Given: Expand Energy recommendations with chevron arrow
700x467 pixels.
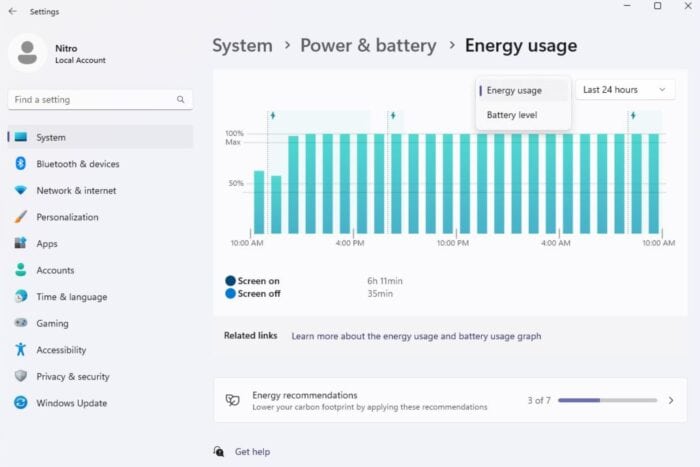Looking at the screenshot, I should (x=671, y=400).
